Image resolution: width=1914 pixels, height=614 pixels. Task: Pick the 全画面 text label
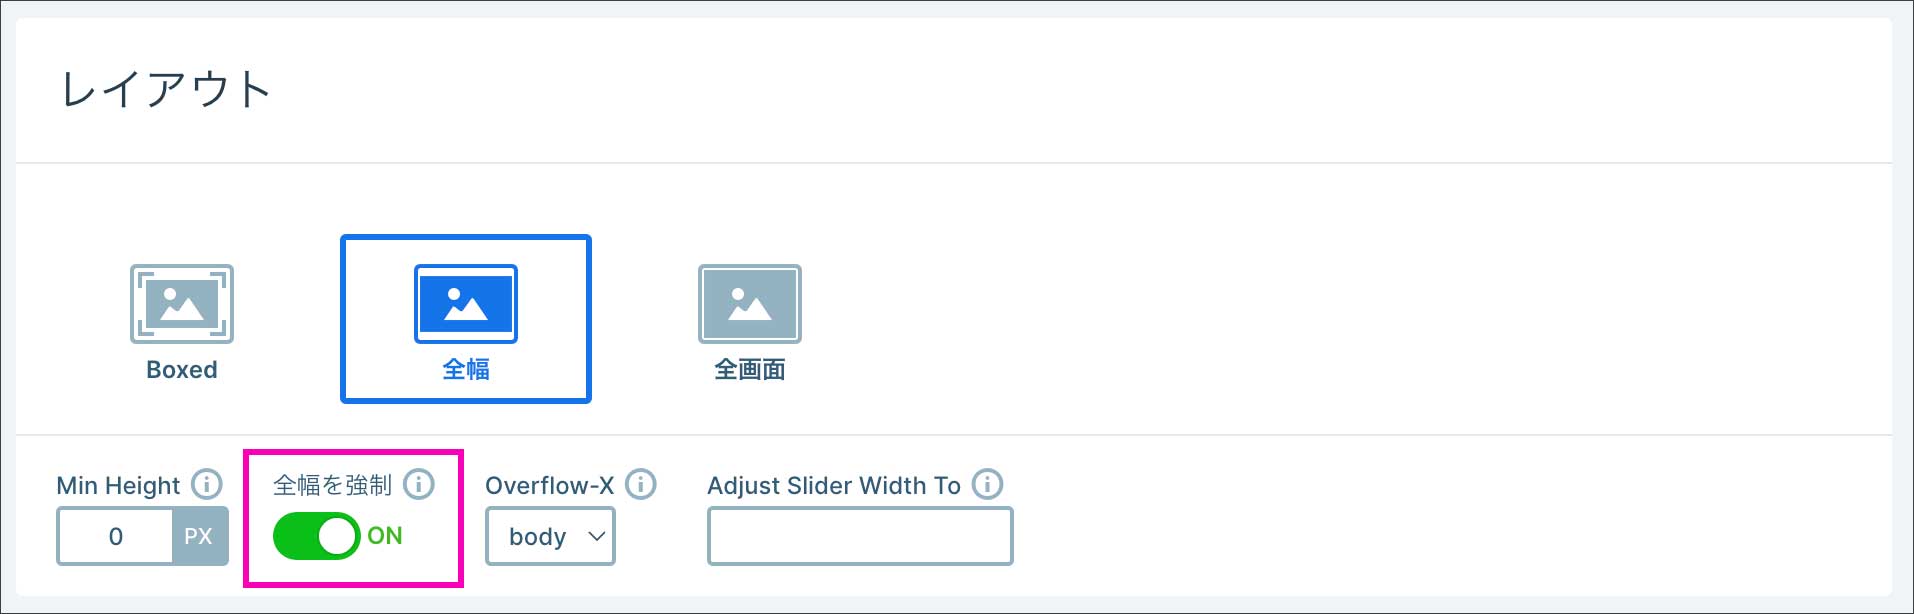(x=749, y=370)
